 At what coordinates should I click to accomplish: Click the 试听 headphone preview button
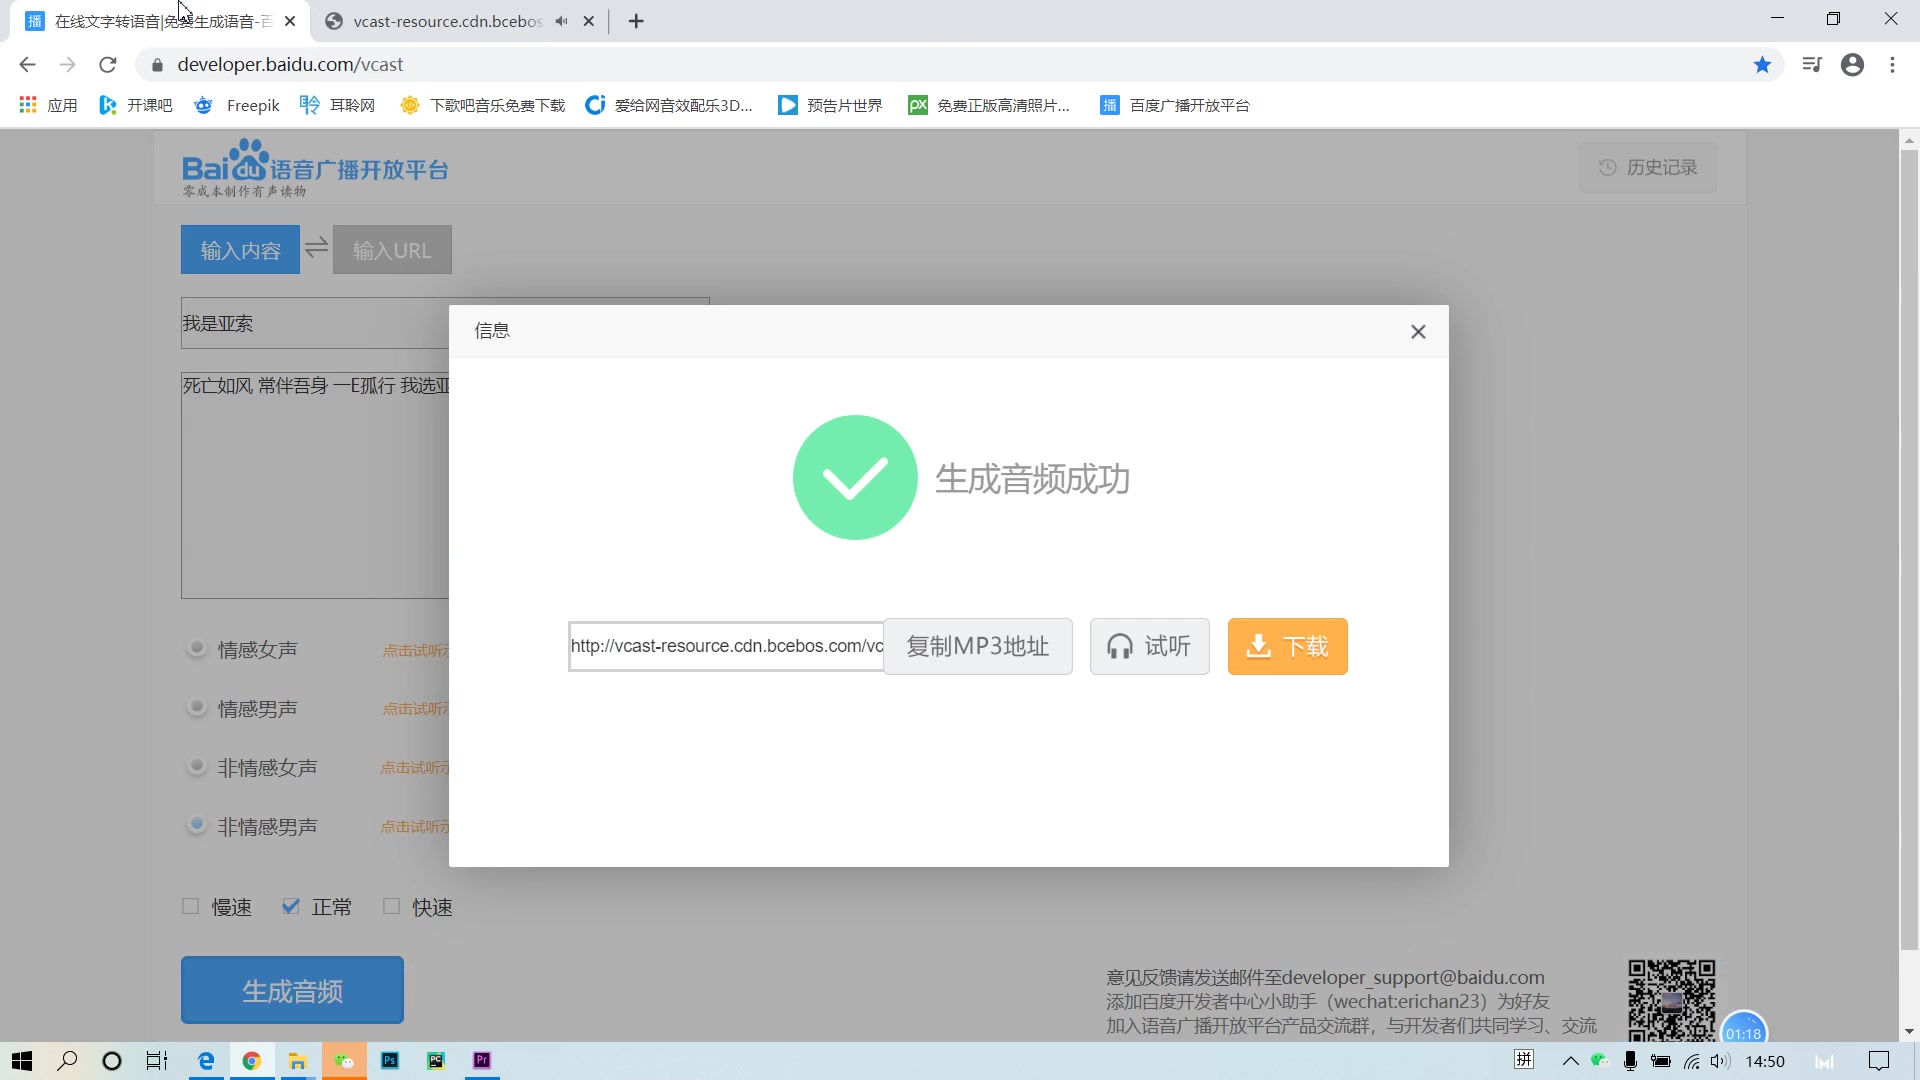coord(1149,646)
